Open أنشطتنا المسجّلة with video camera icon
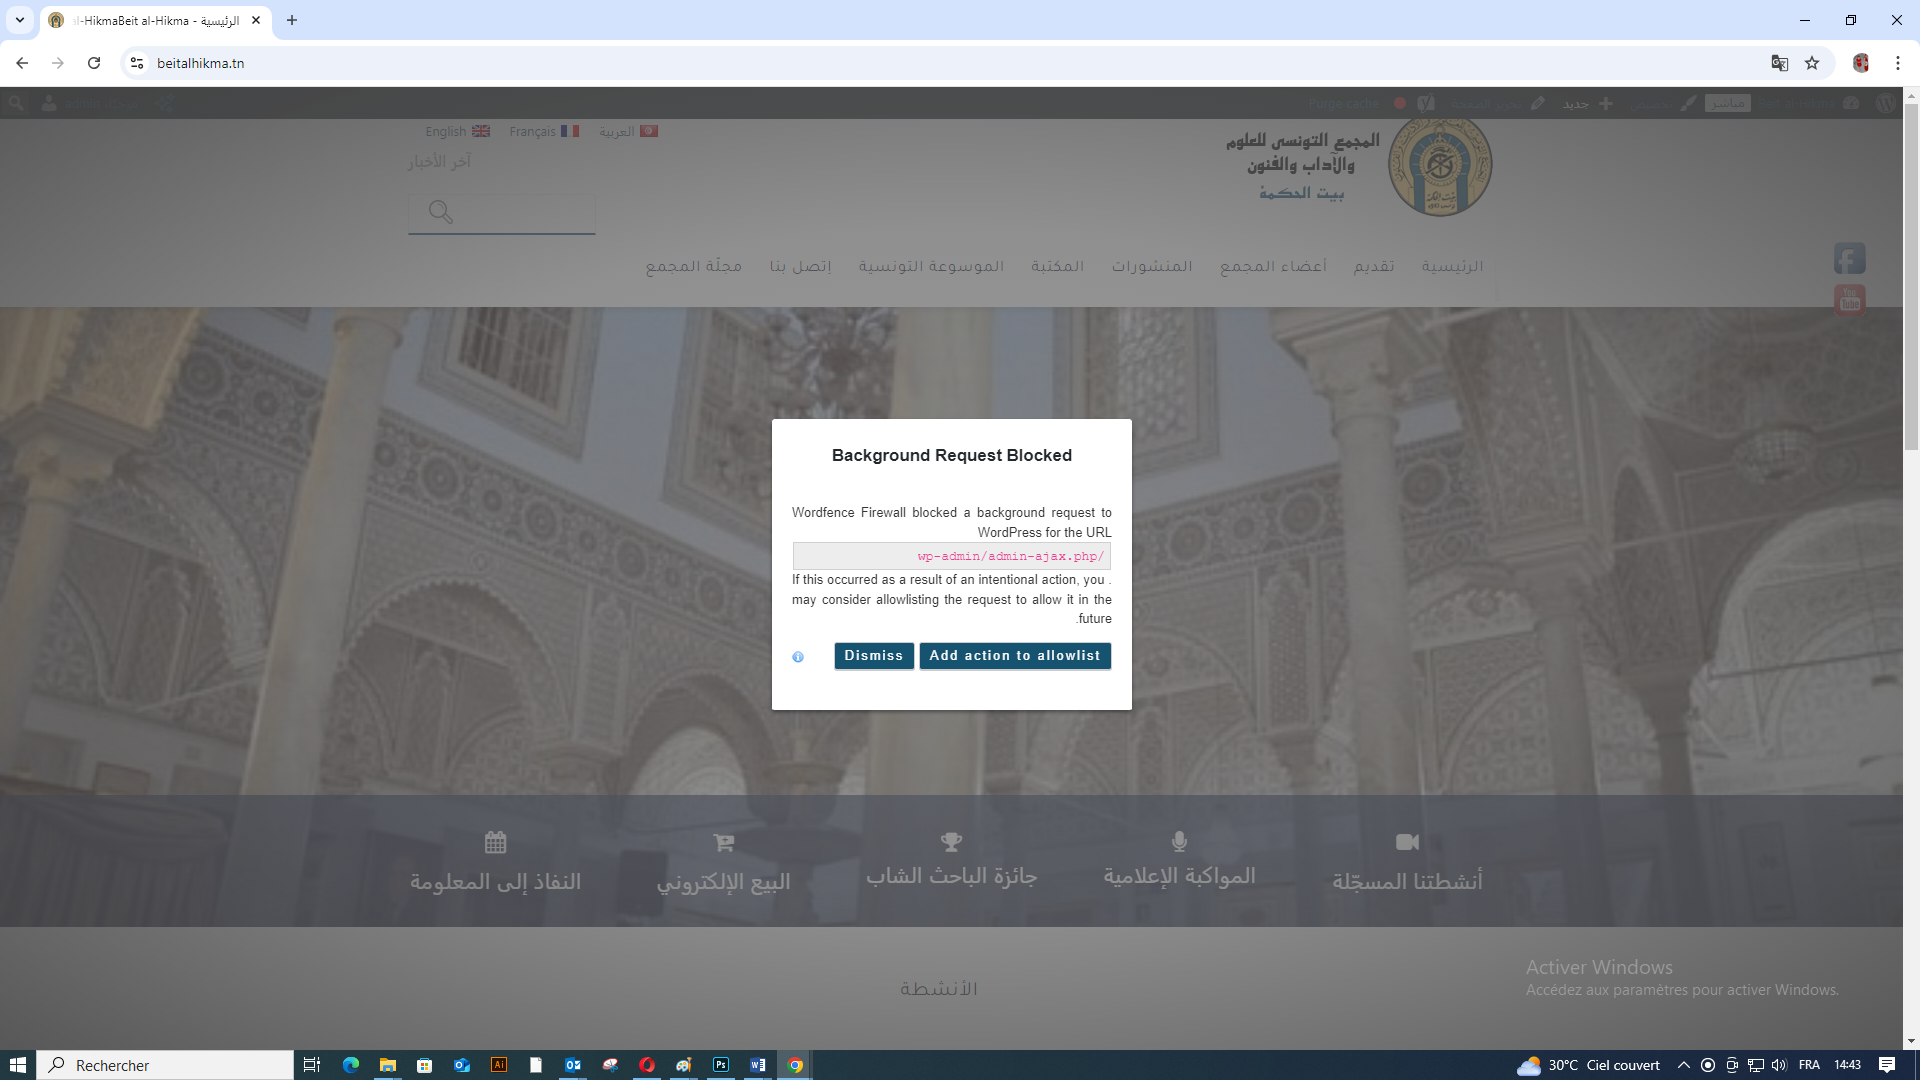Image resolution: width=1920 pixels, height=1080 pixels. coord(1407,862)
